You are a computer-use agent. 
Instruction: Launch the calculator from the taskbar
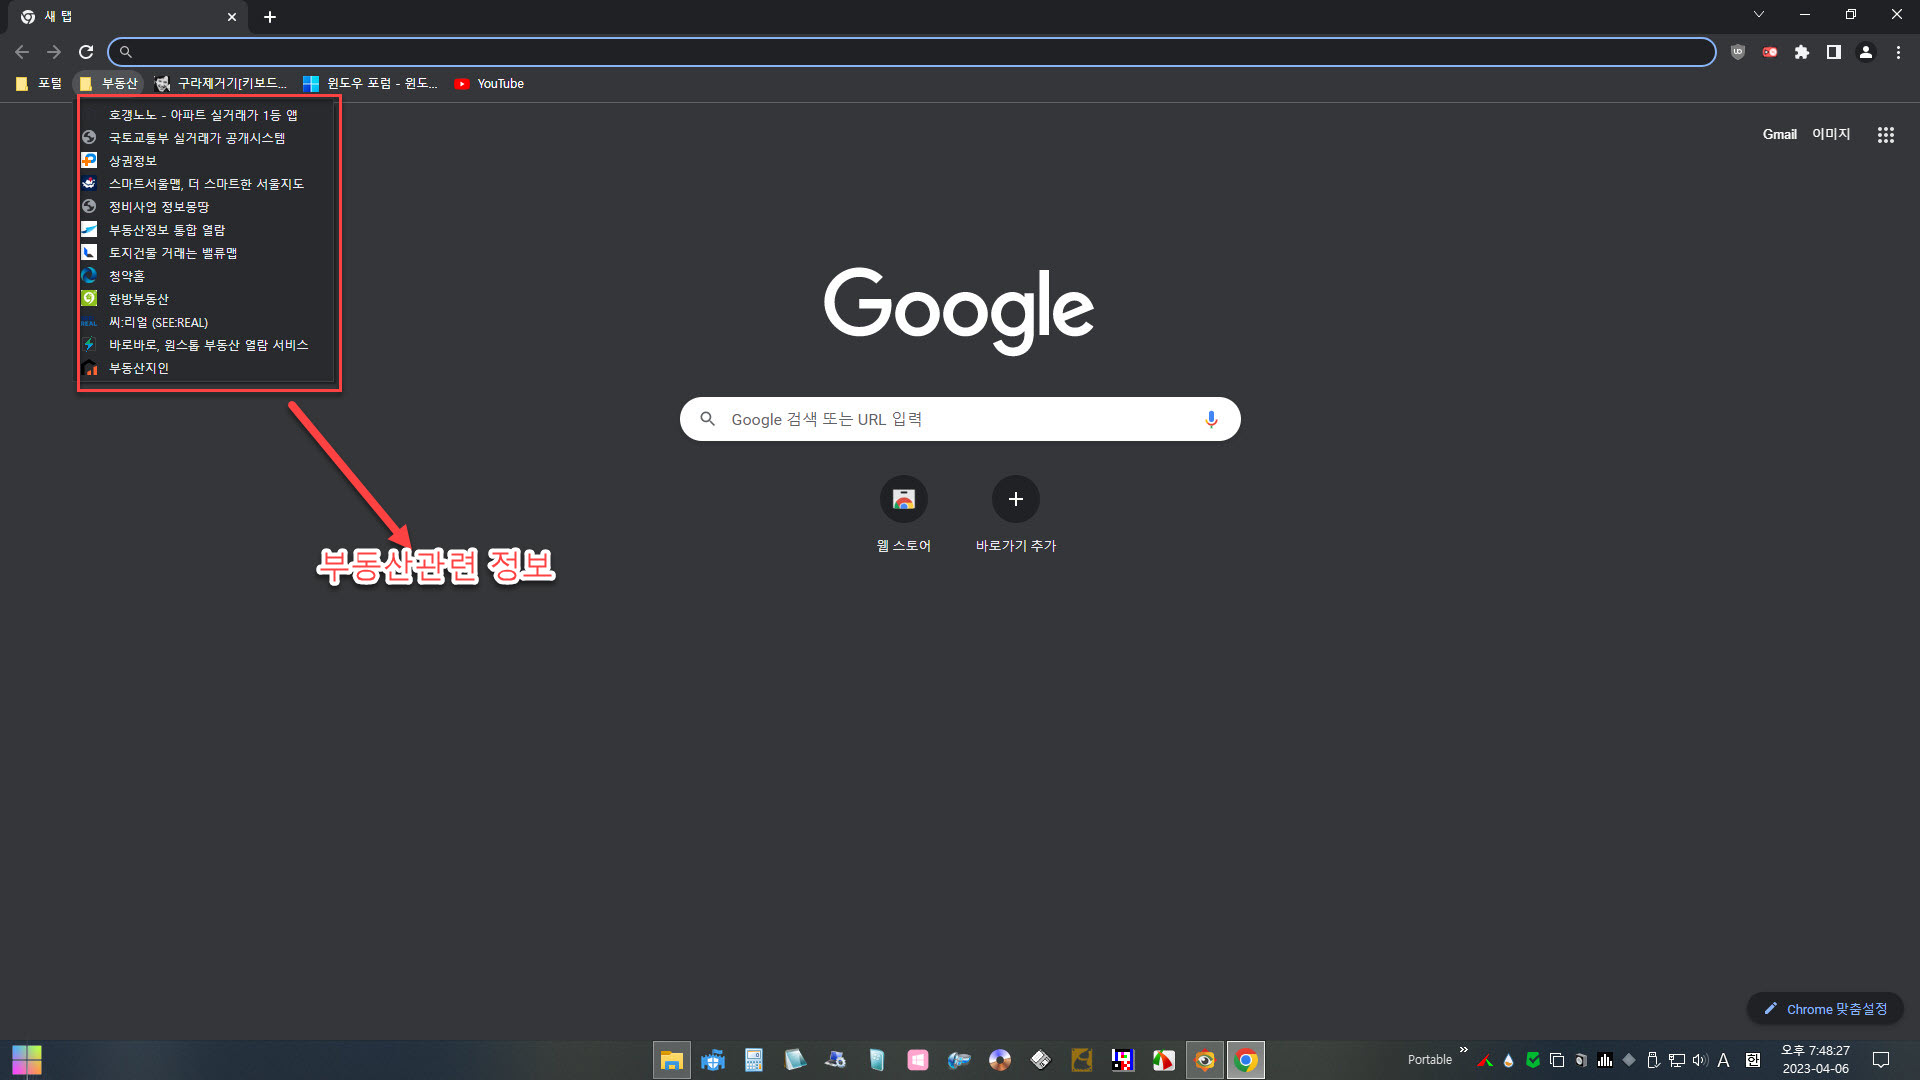(x=754, y=1060)
